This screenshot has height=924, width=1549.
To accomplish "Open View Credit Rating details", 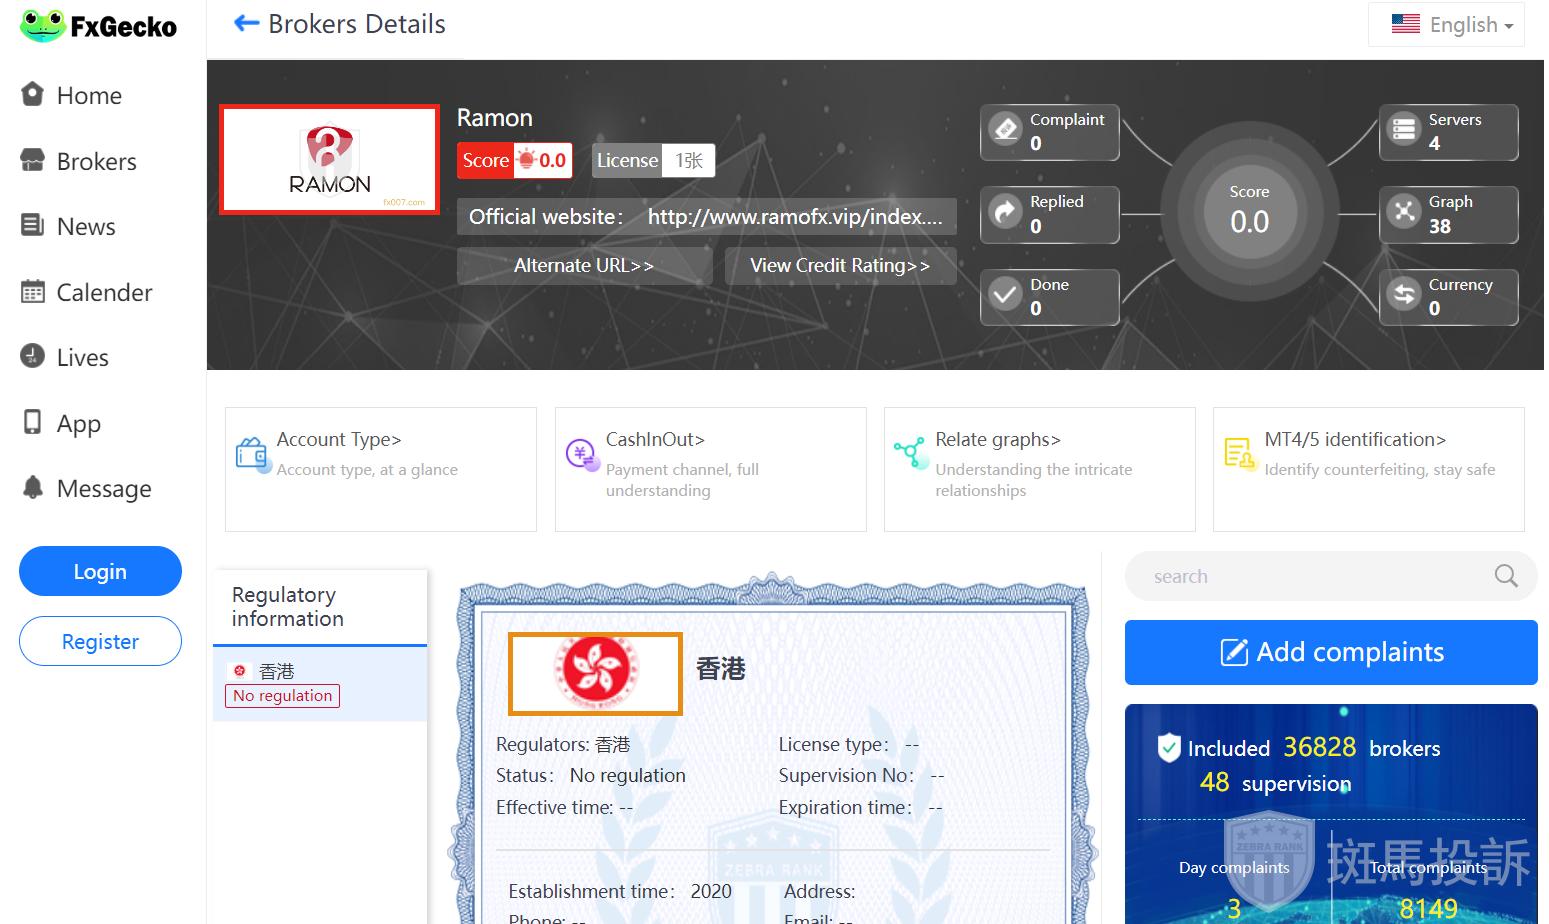I will (840, 266).
